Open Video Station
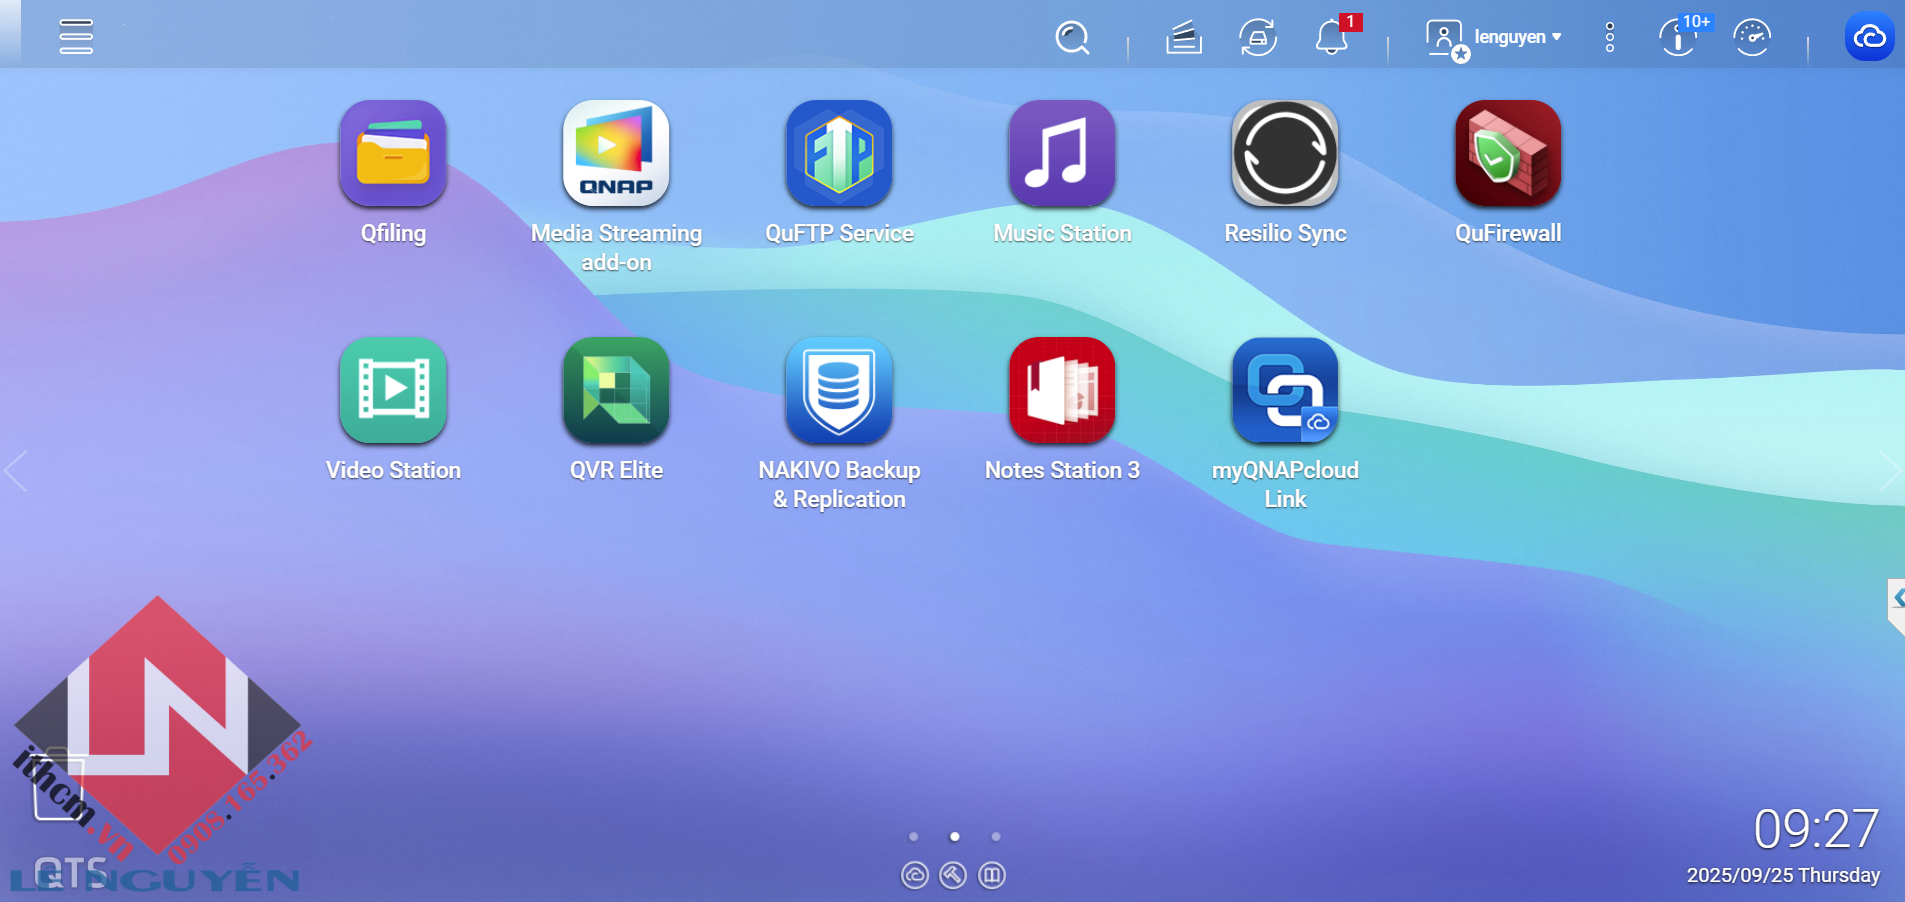This screenshot has width=1905, height=902. 393,391
